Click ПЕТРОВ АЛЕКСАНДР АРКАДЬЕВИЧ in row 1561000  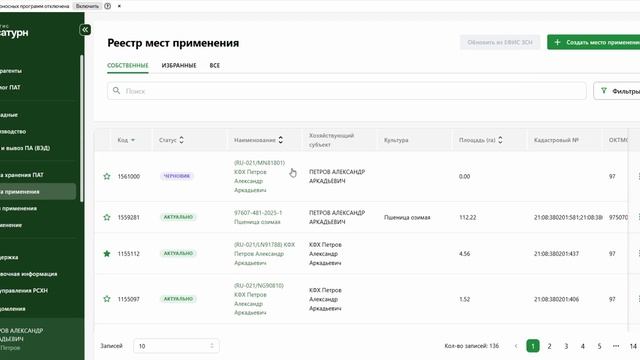click(x=337, y=176)
